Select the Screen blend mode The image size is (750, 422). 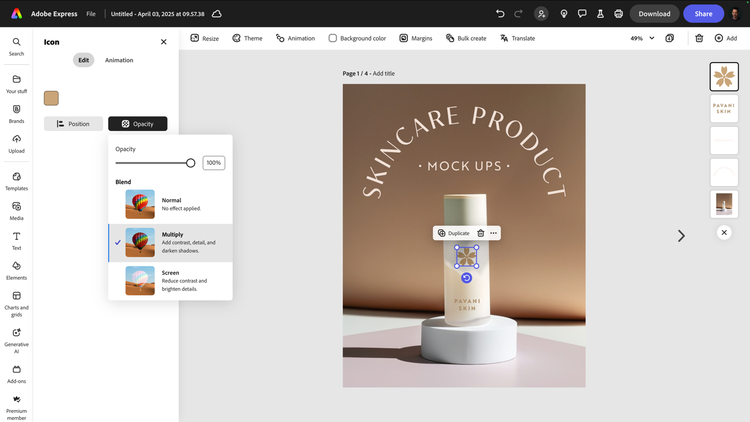point(170,280)
